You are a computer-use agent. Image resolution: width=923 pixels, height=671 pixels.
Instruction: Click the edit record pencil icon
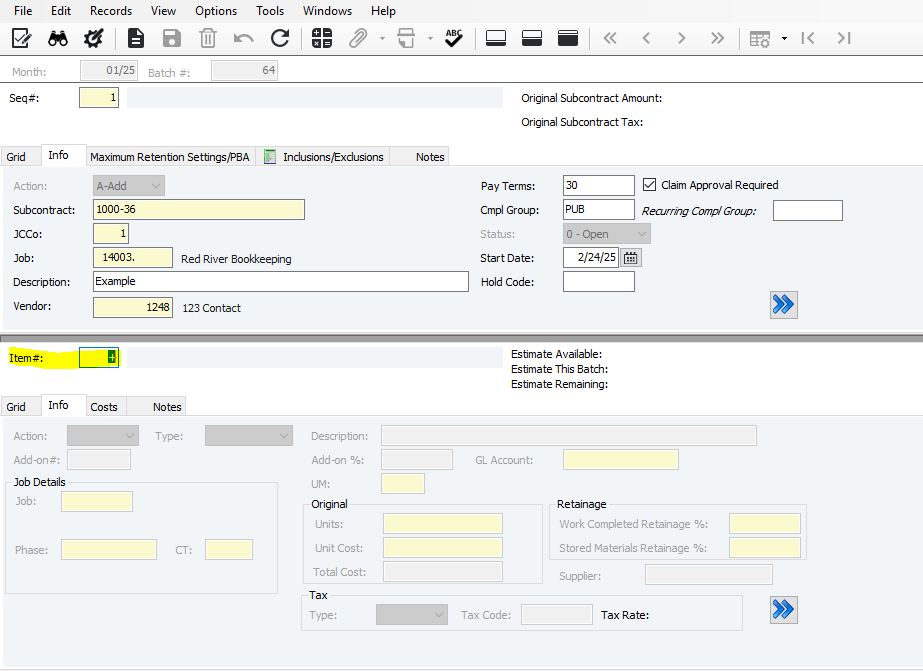pyautogui.click(x=22, y=39)
